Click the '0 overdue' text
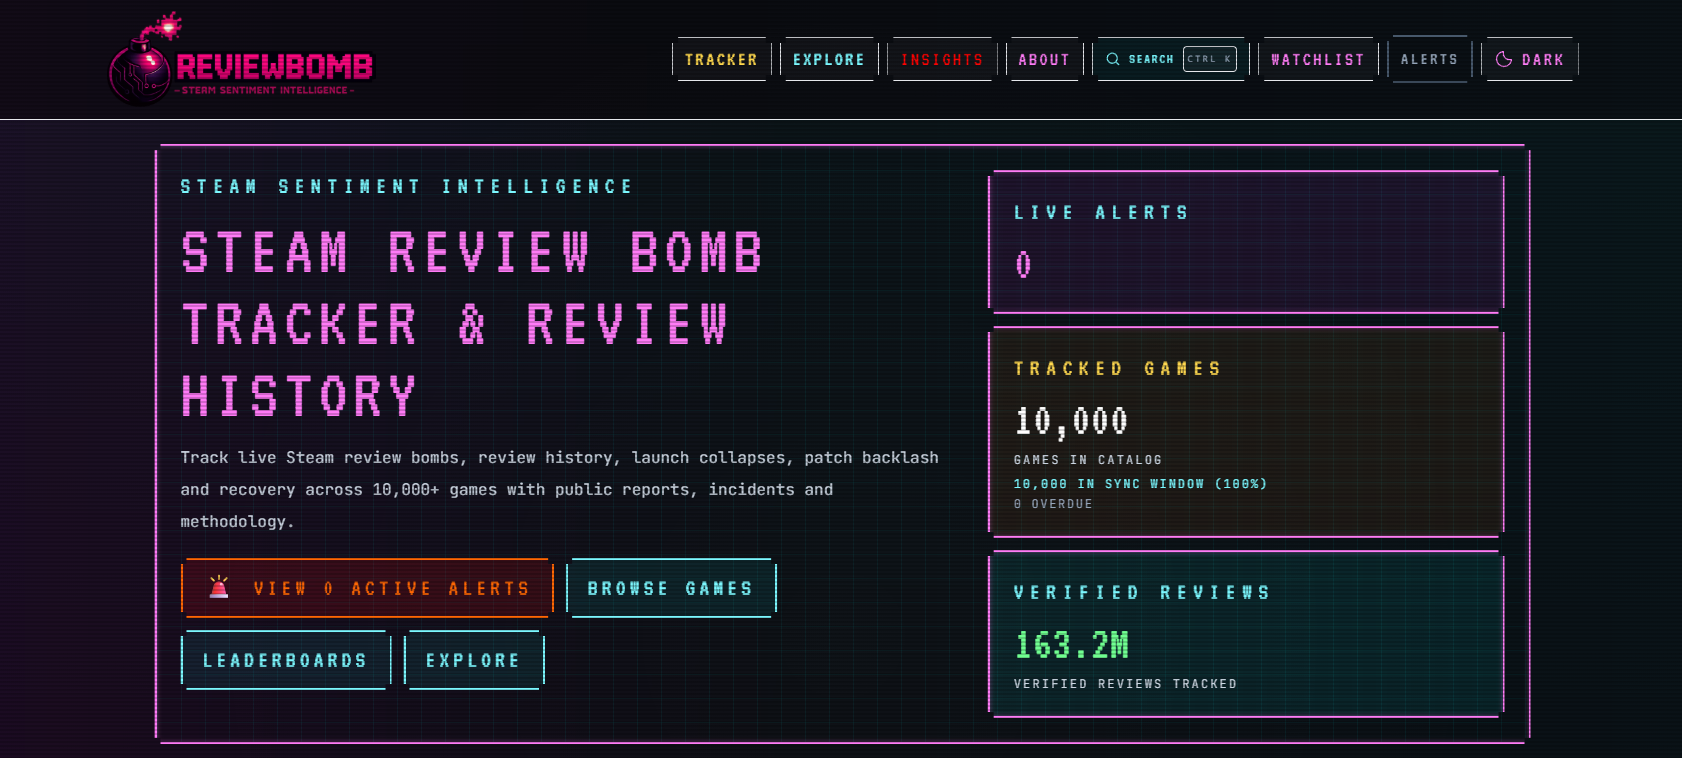The height and width of the screenshot is (758, 1682). [1053, 504]
